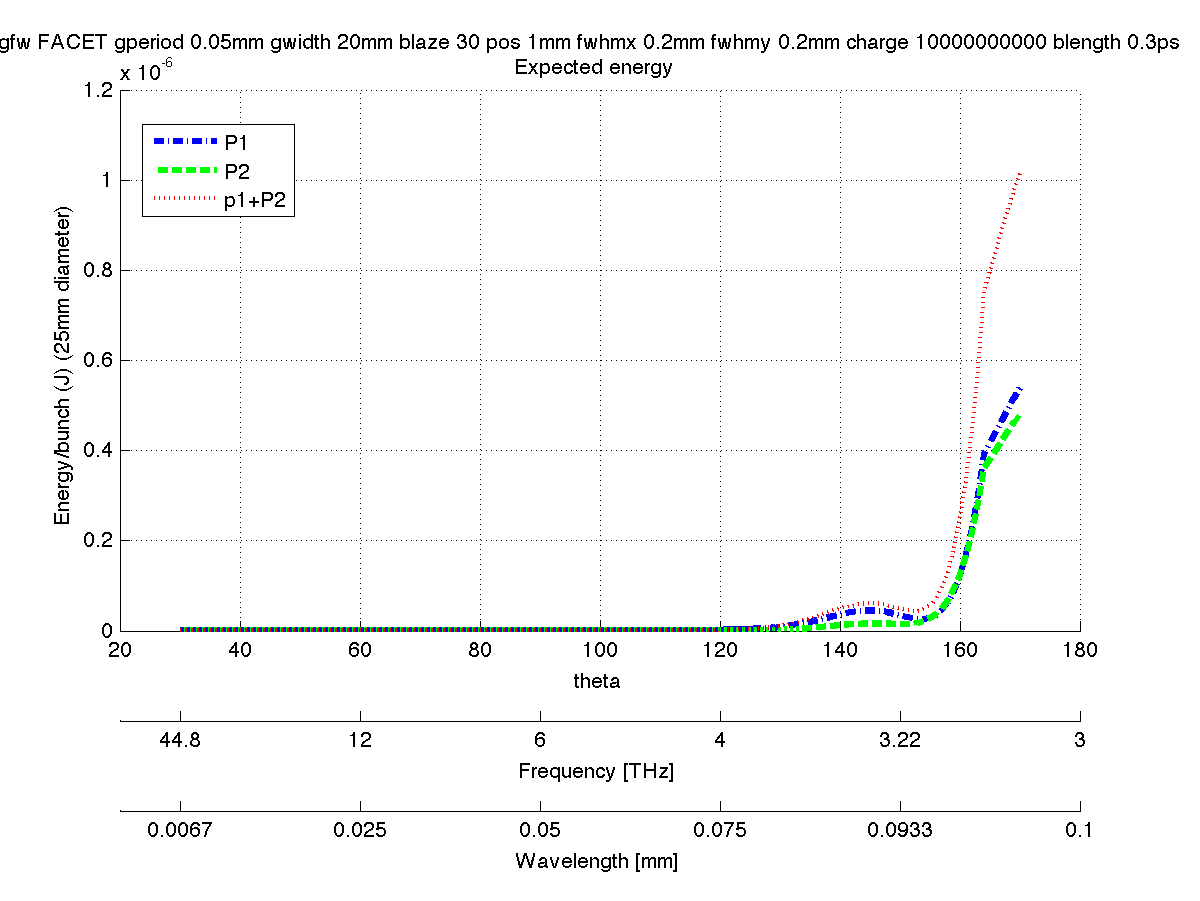Click the y-axis tick label 0.2
1200x901 pixels.
98,541
